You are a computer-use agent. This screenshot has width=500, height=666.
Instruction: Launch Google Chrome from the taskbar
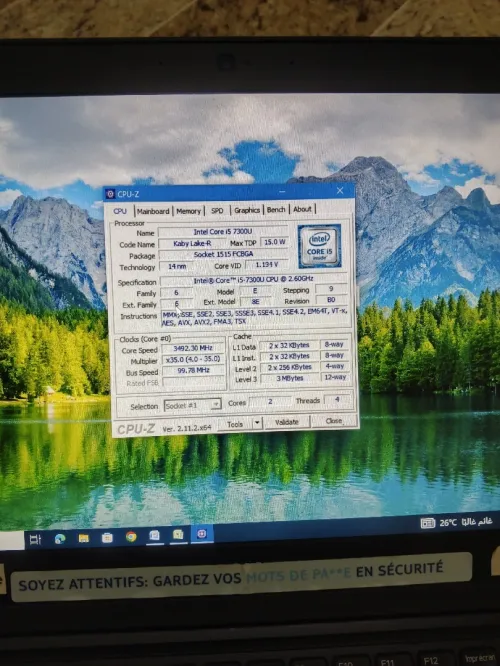(131, 537)
